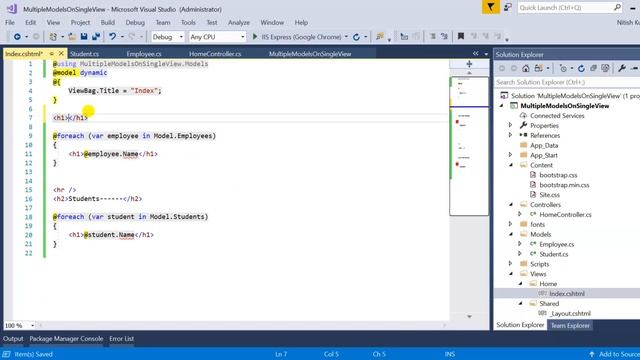The width and height of the screenshot is (640, 360).
Task: Open the Output panel tab
Action: [13, 338]
